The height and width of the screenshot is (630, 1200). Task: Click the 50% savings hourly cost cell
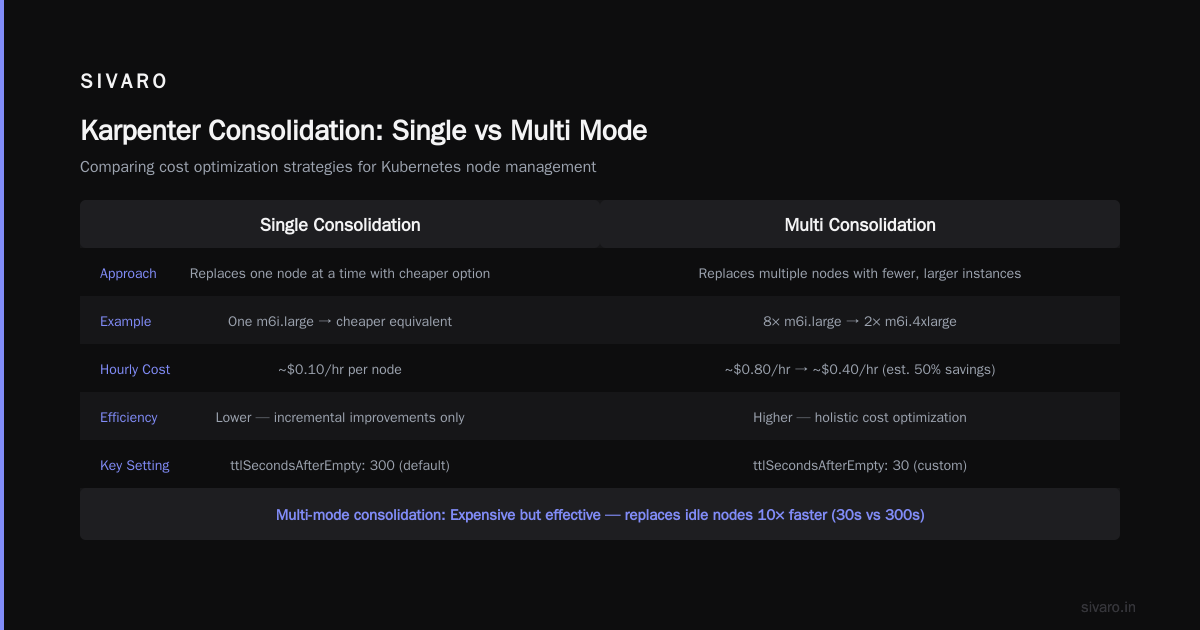tap(860, 369)
